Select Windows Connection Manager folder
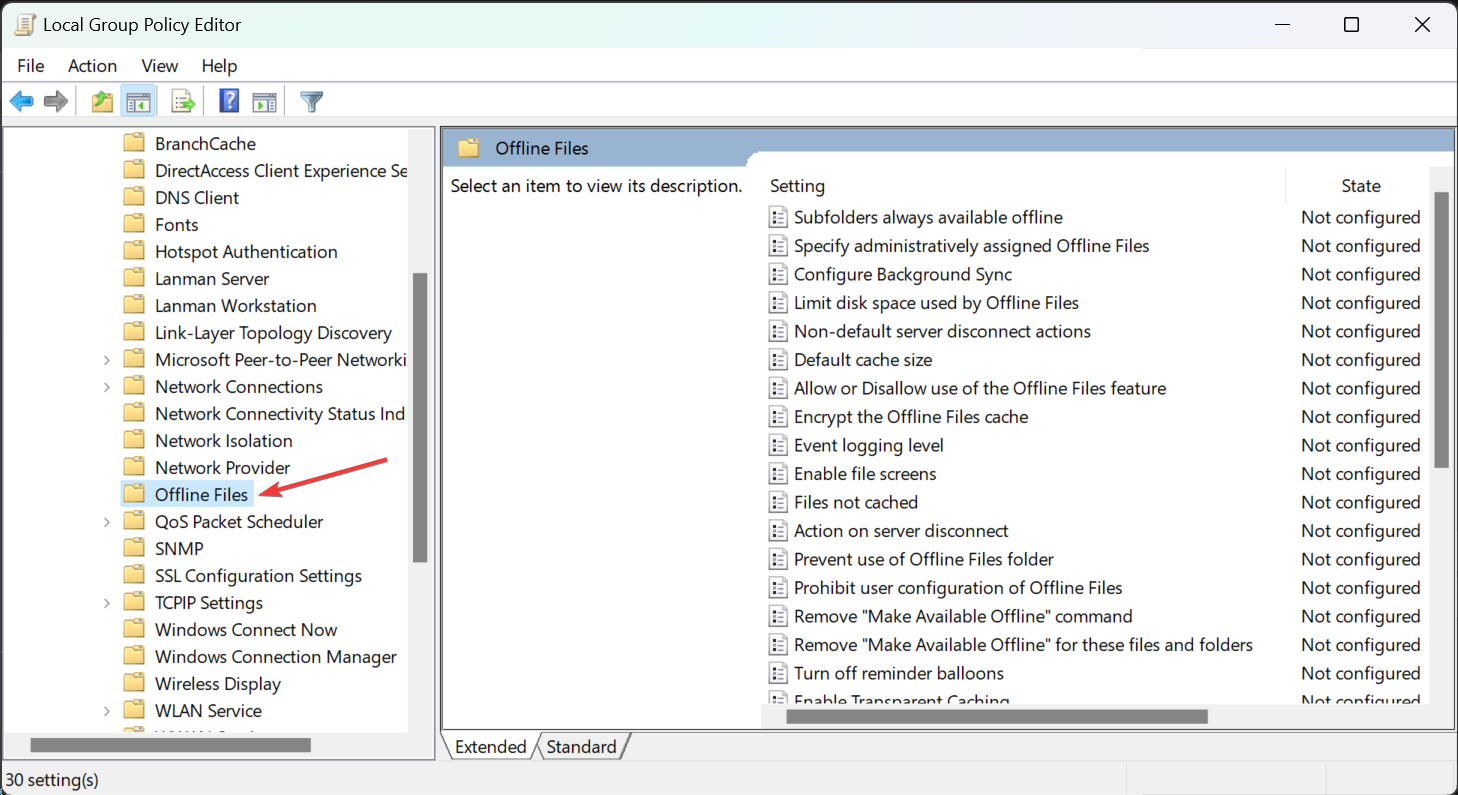Screen dimensions: 1458x795 click(276, 656)
